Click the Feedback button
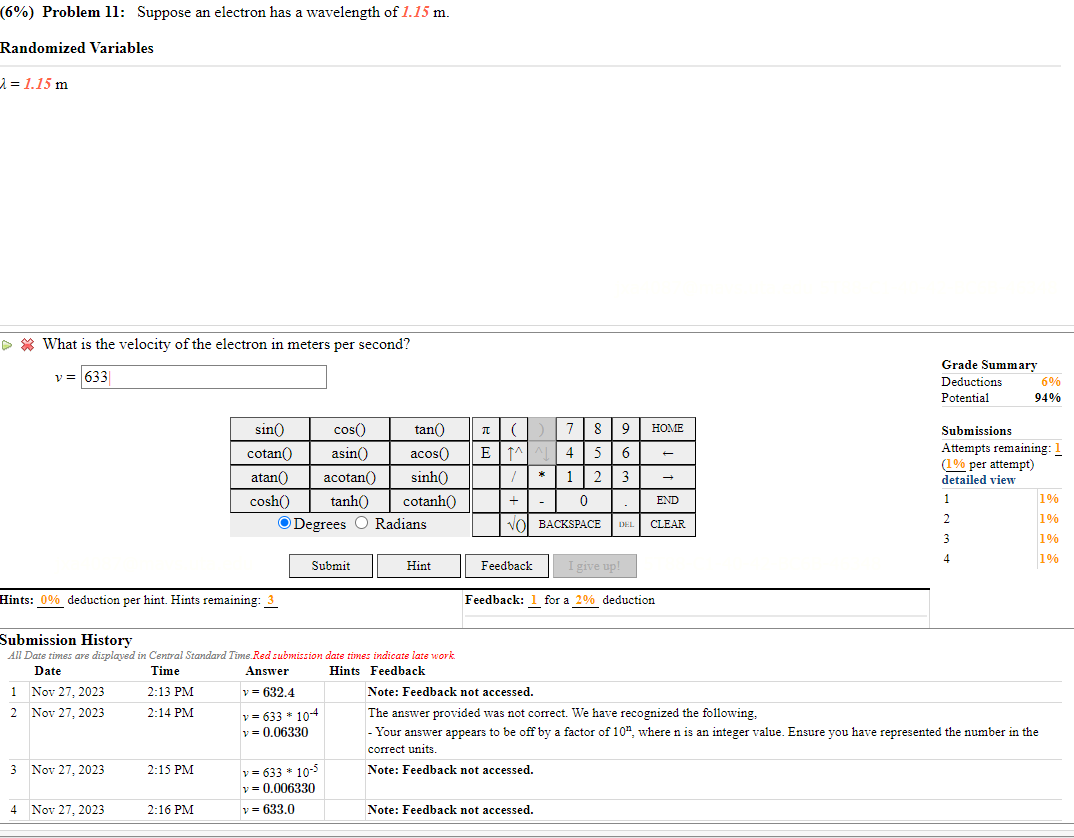Viewport: 1074px width, 838px height. pos(507,566)
